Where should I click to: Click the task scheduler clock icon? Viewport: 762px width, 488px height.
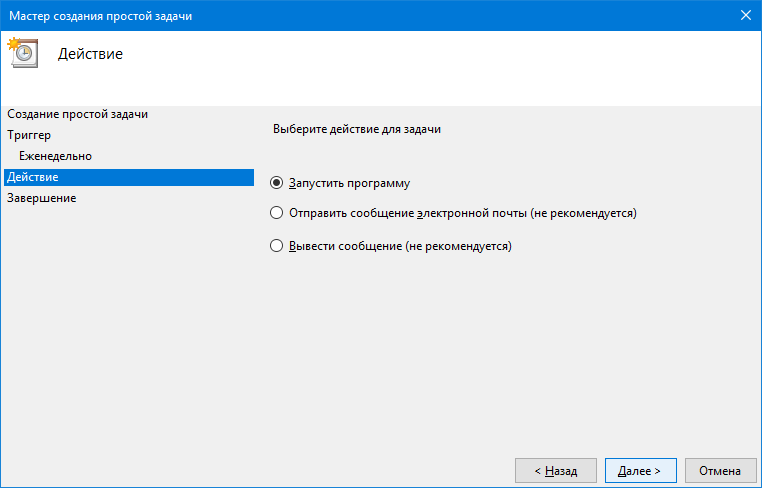coord(22,52)
